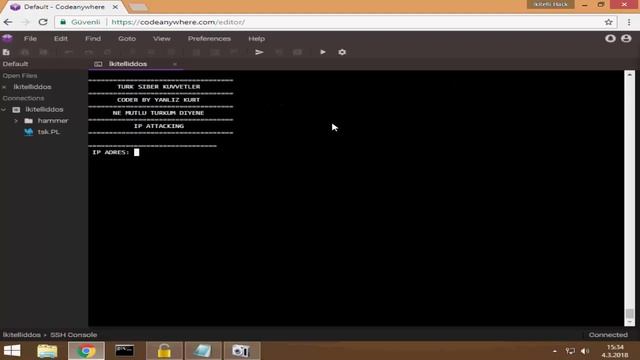Open the Edit menu
Screen dimensions: 640x360
point(61,38)
